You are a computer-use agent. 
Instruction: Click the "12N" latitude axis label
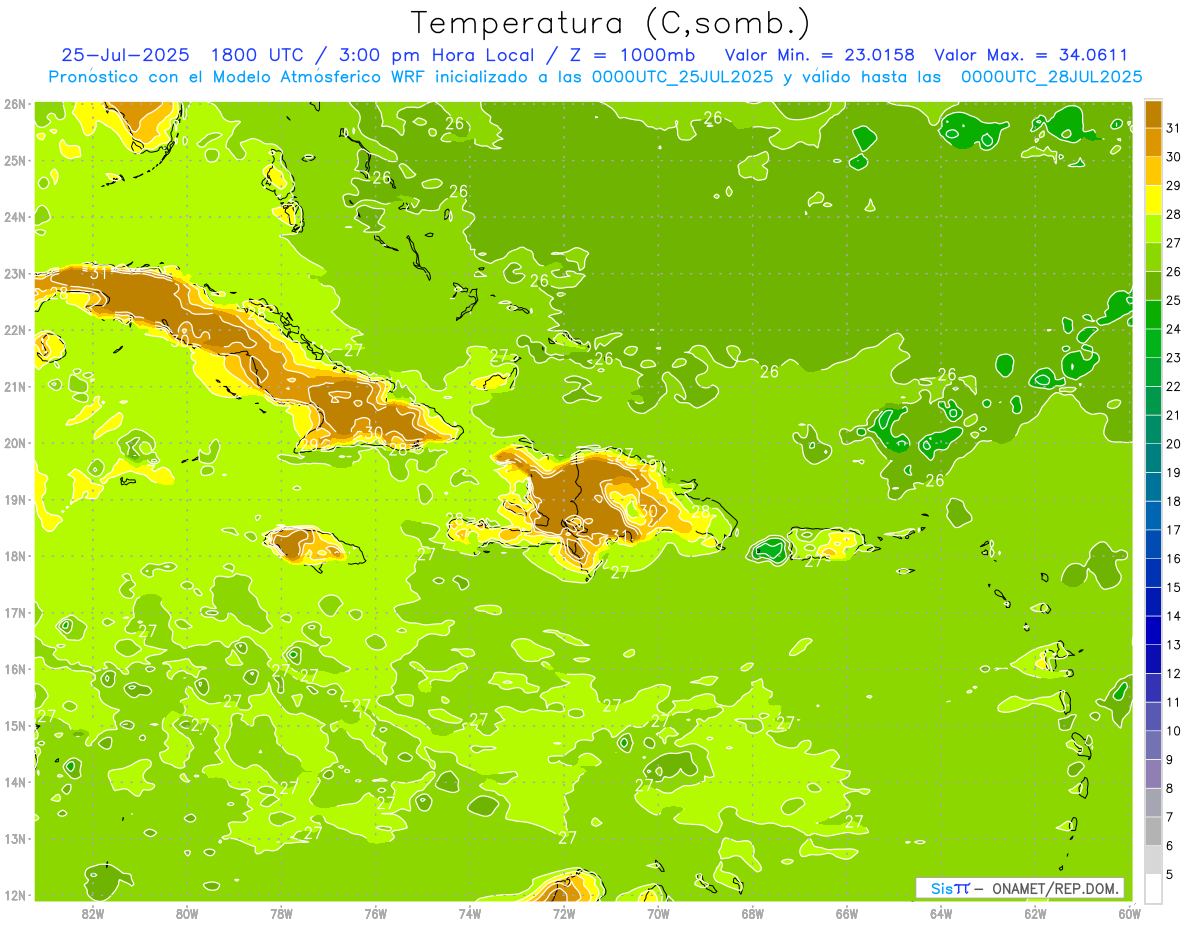pyautogui.click(x=15, y=895)
